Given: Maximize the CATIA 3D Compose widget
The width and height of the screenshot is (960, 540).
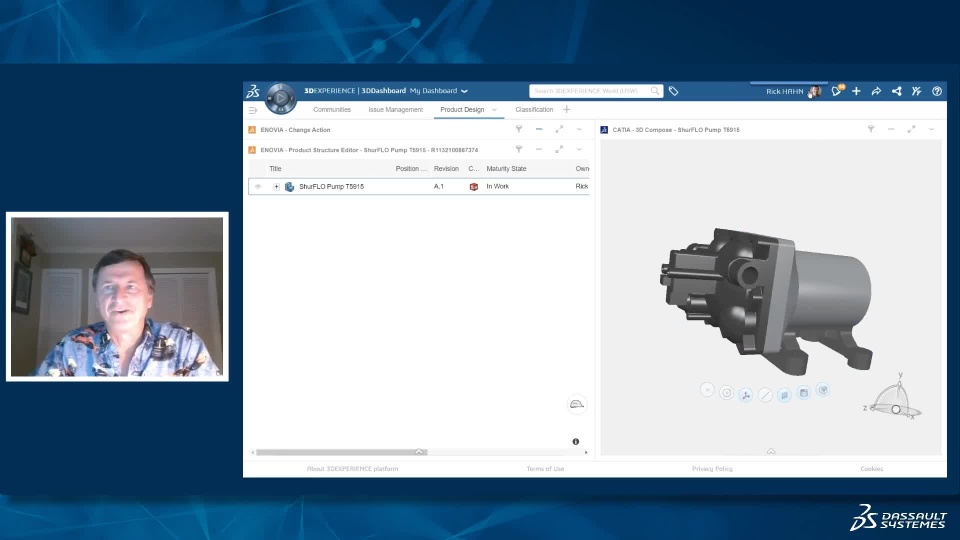Looking at the screenshot, I should (x=911, y=129).
